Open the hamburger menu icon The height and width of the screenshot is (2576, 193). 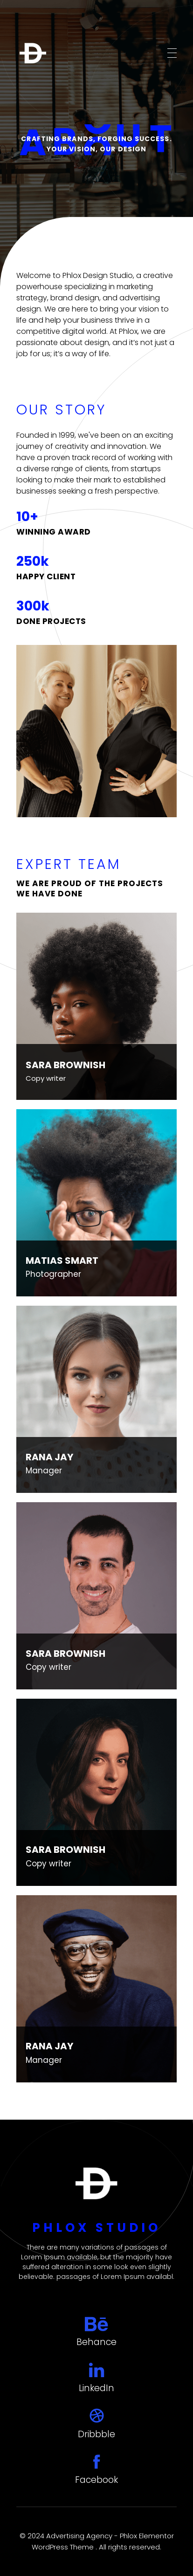172,53
